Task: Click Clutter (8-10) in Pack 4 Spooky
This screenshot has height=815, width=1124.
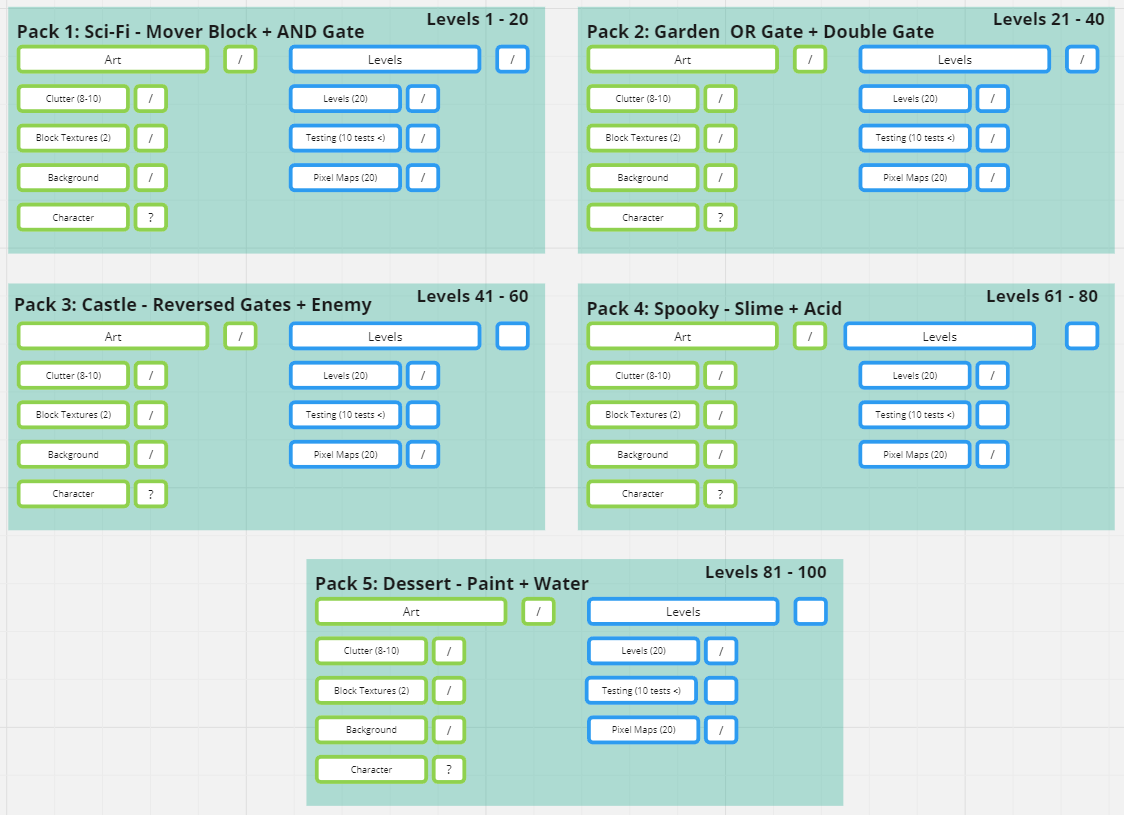Action: coord(642,375)
